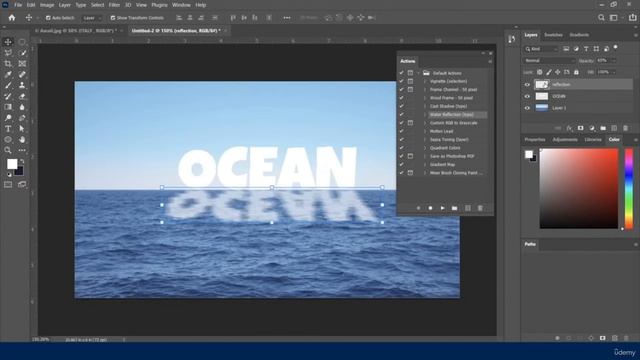The width and height of the screenshot is (640, 360).
Task: Hide the reflection layer
Action: point(527,84)
